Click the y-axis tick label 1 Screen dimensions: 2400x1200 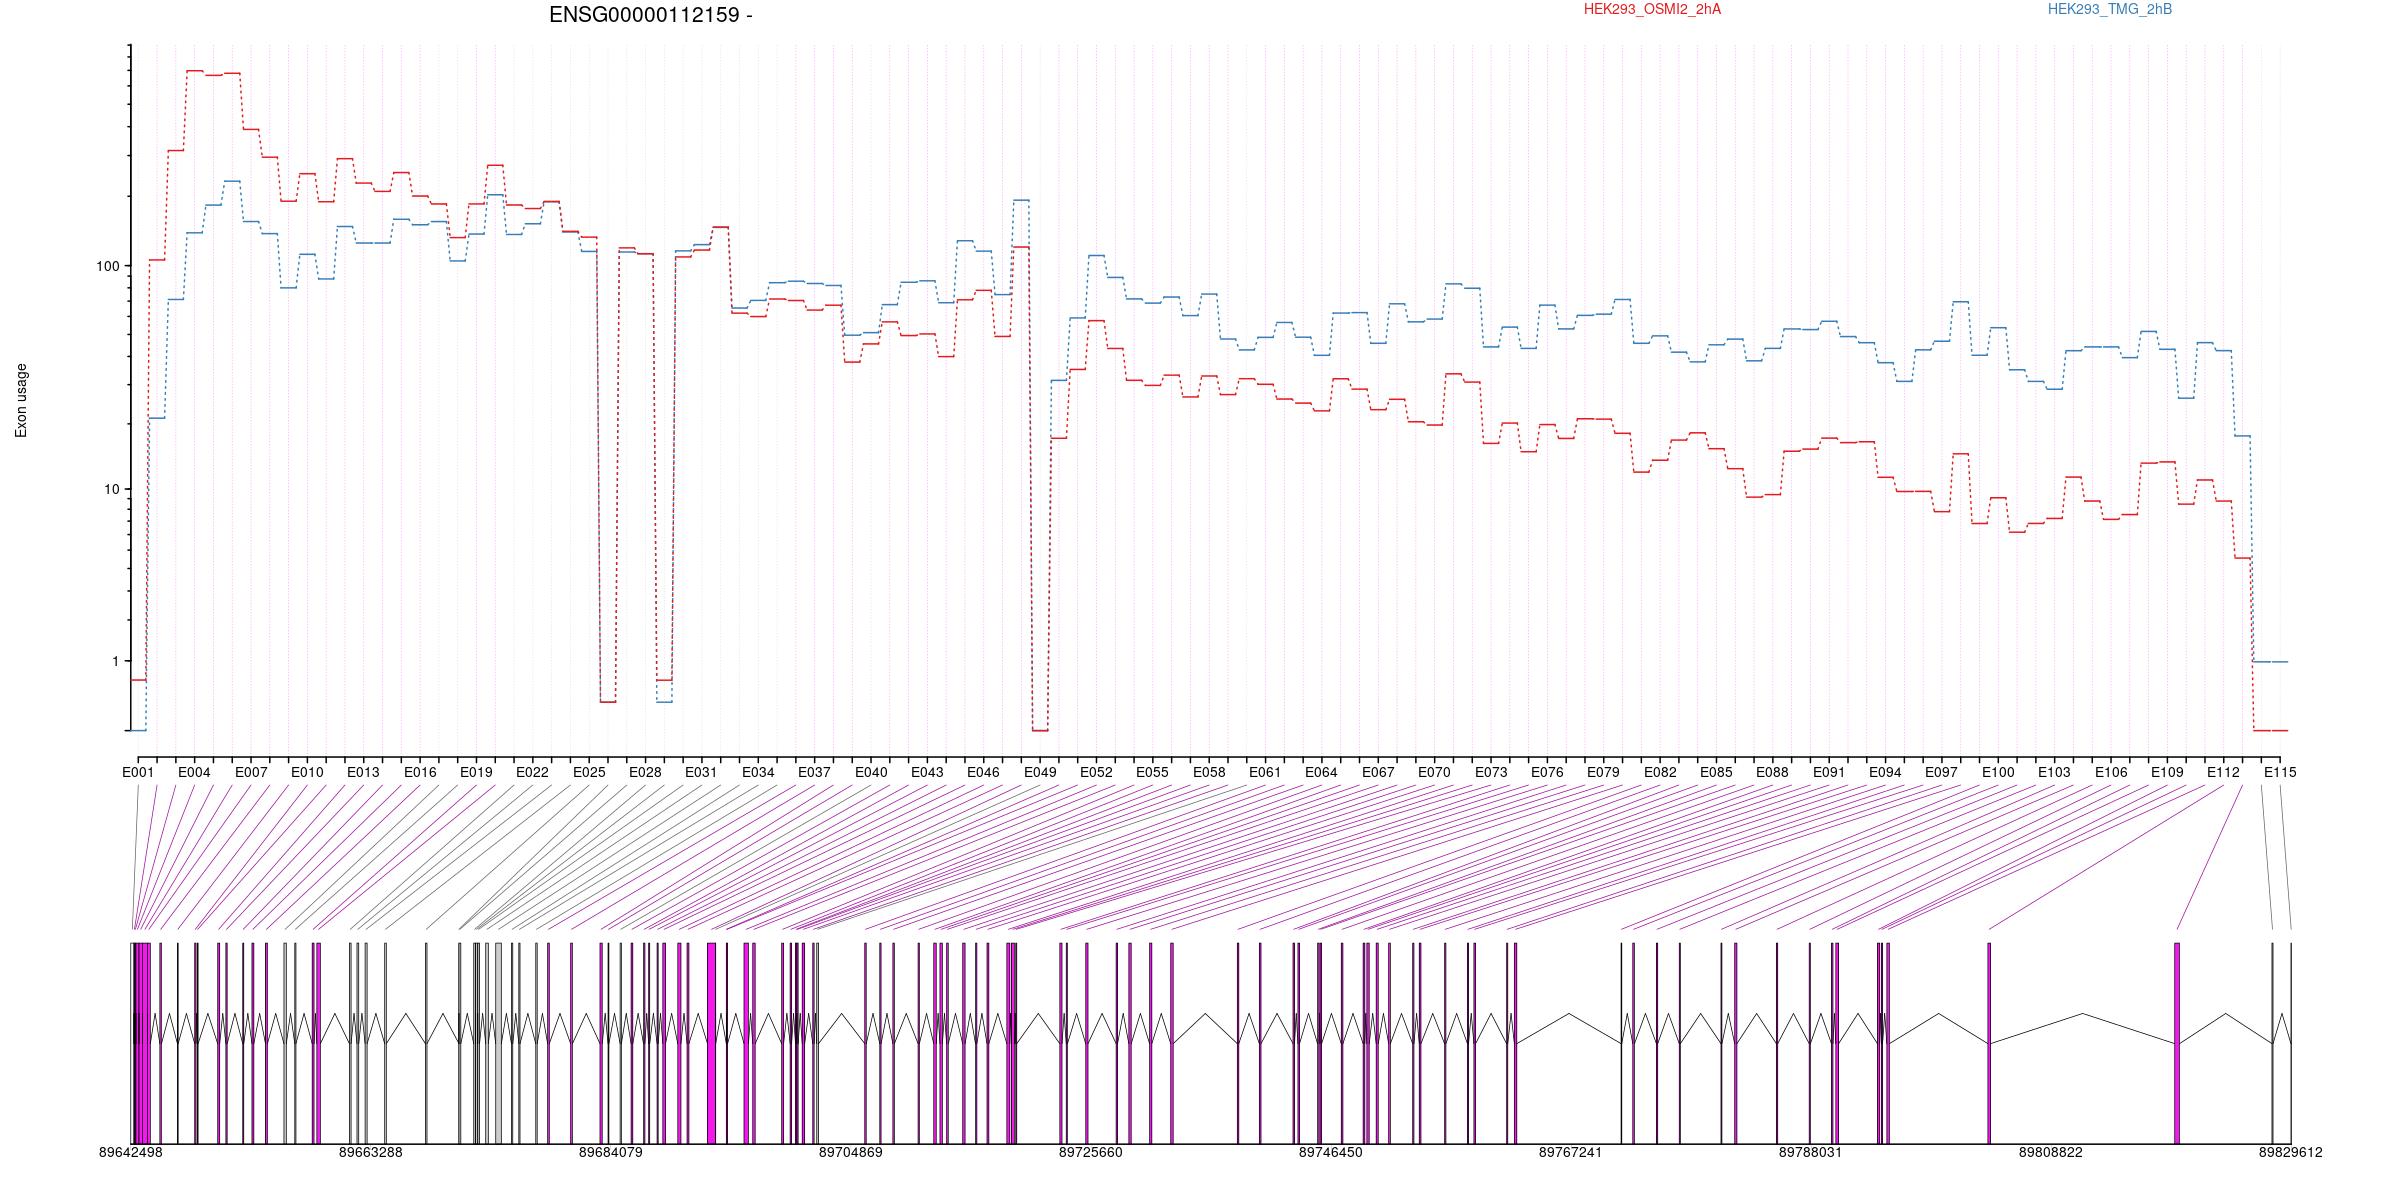pos(115,661)
